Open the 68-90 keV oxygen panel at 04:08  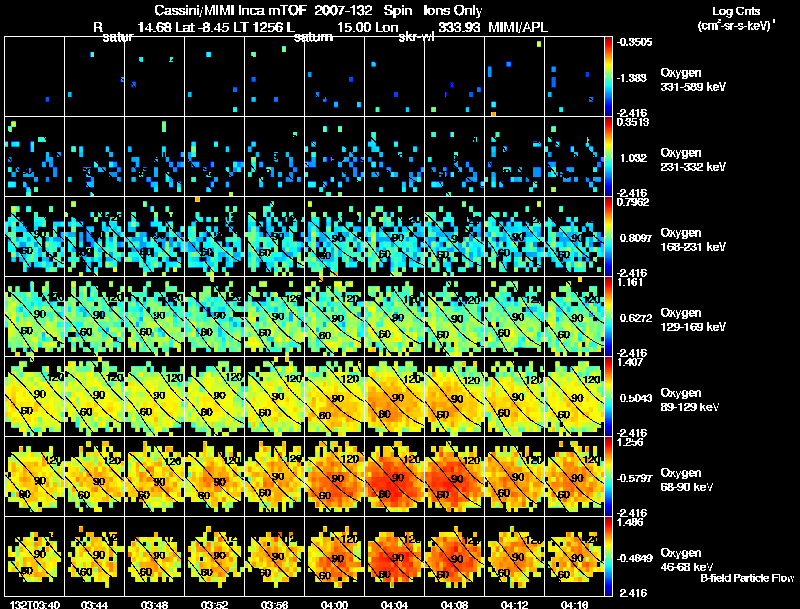454,476
